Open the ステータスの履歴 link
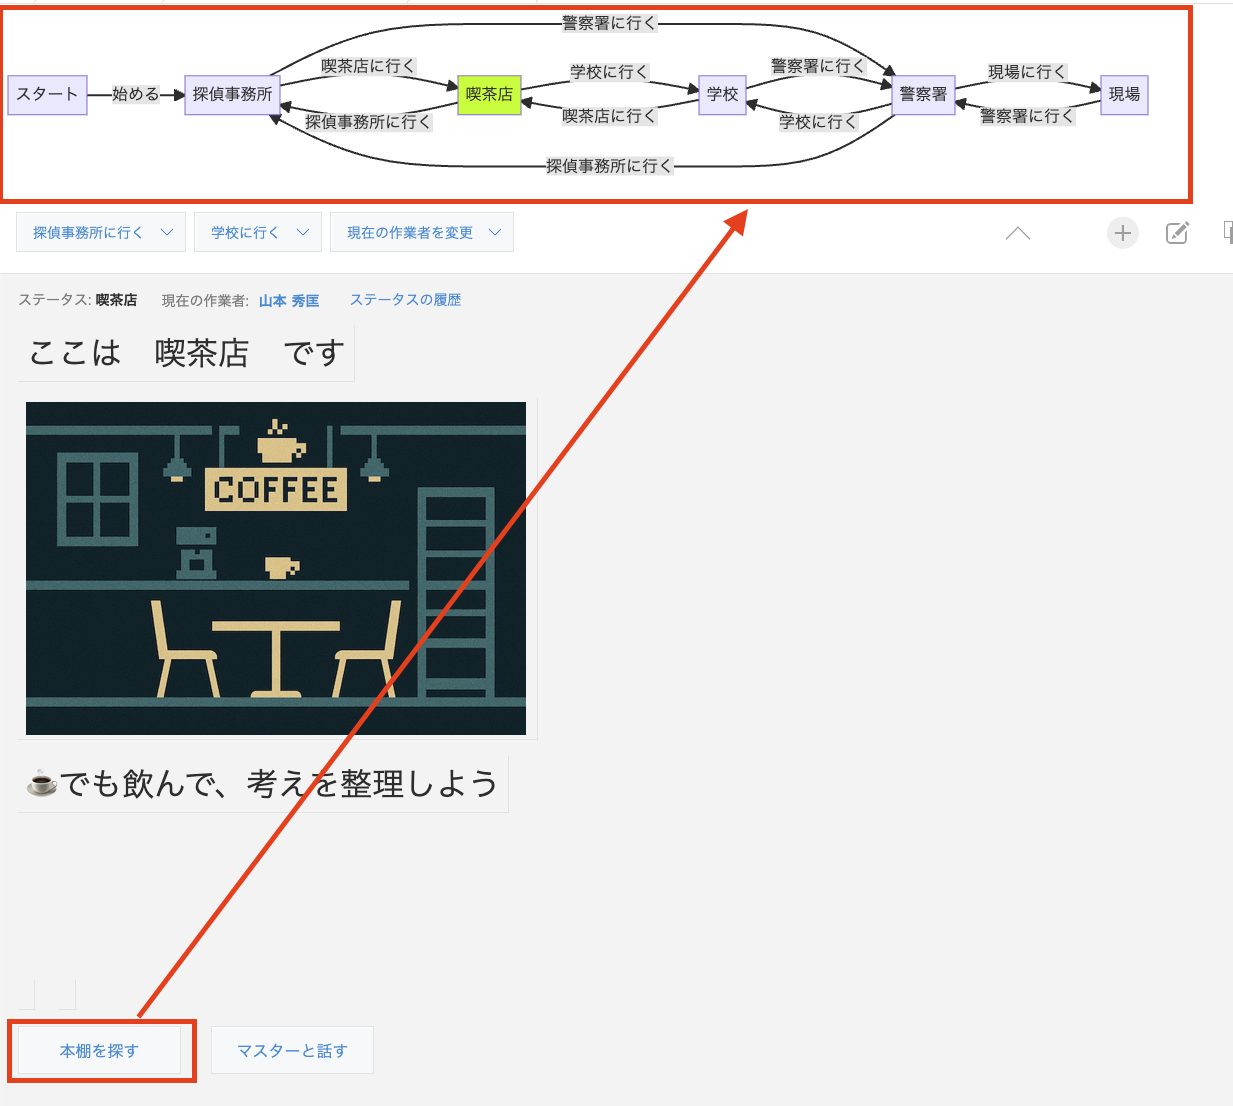Screen dimensions: 1233x1106 (x=405, y=300)
